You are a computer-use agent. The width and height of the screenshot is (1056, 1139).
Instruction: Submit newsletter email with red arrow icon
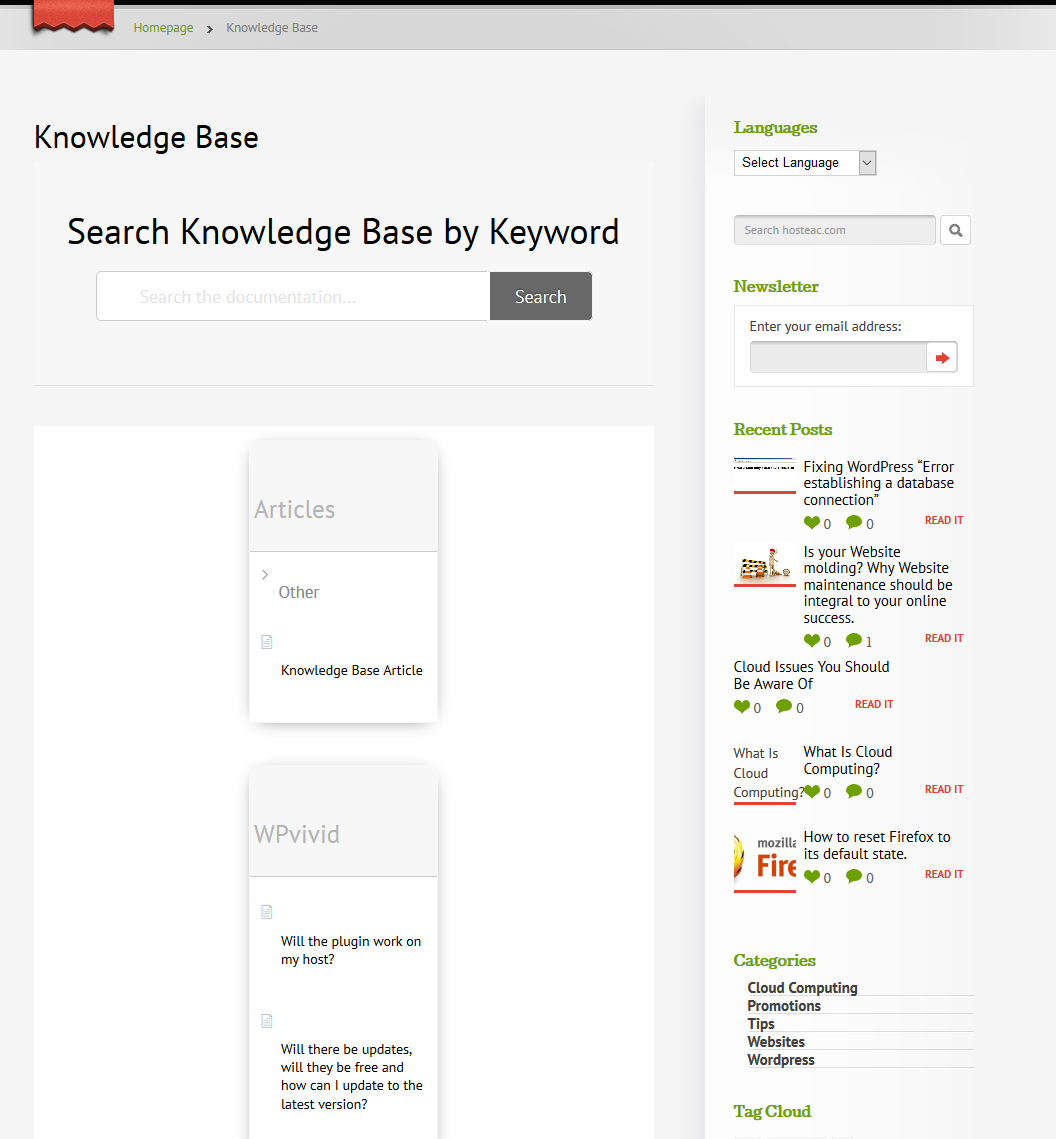(x=942, y=357)
